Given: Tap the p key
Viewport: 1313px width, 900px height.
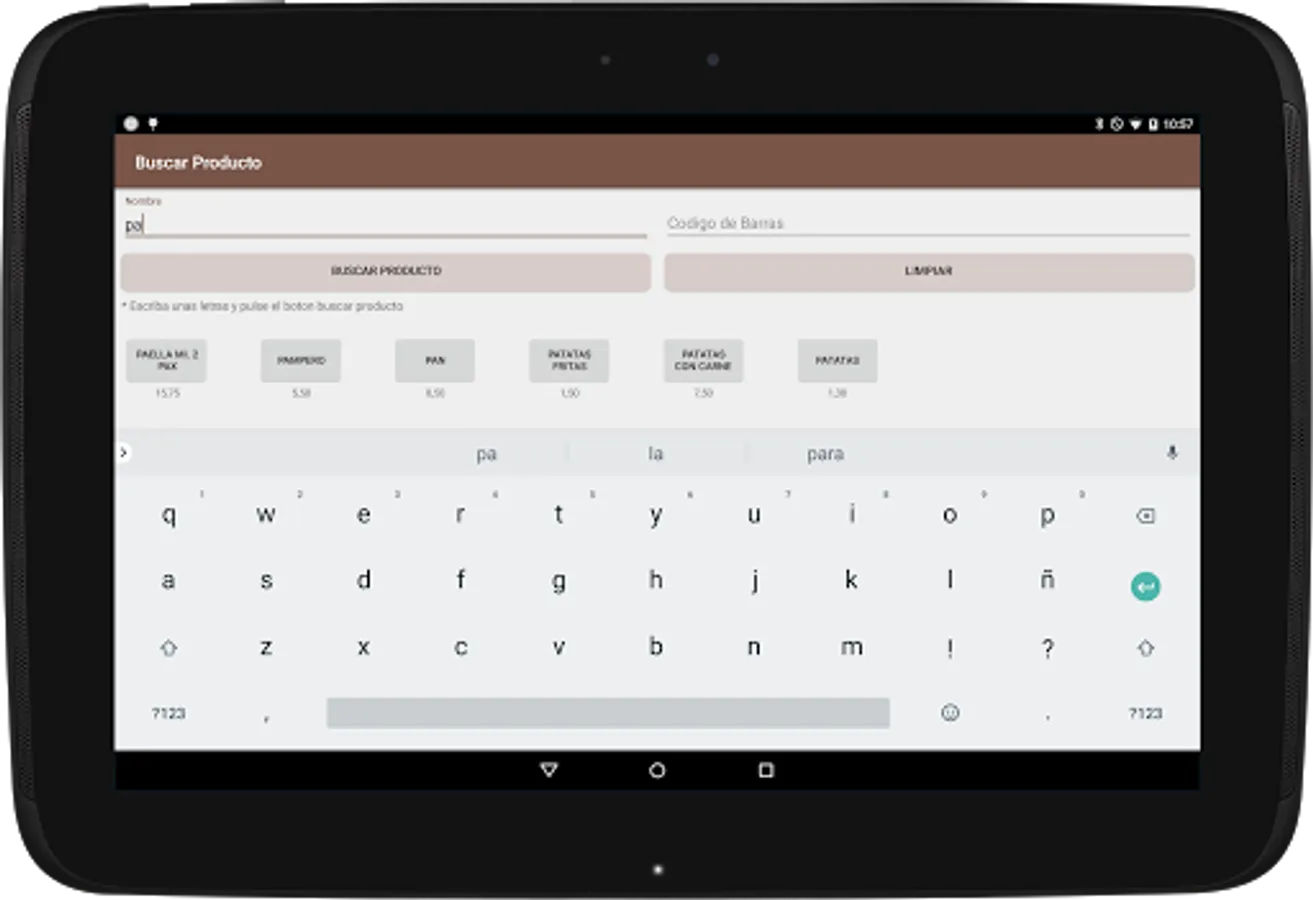Looking at the screenshot, I should tap(1047, 516).
